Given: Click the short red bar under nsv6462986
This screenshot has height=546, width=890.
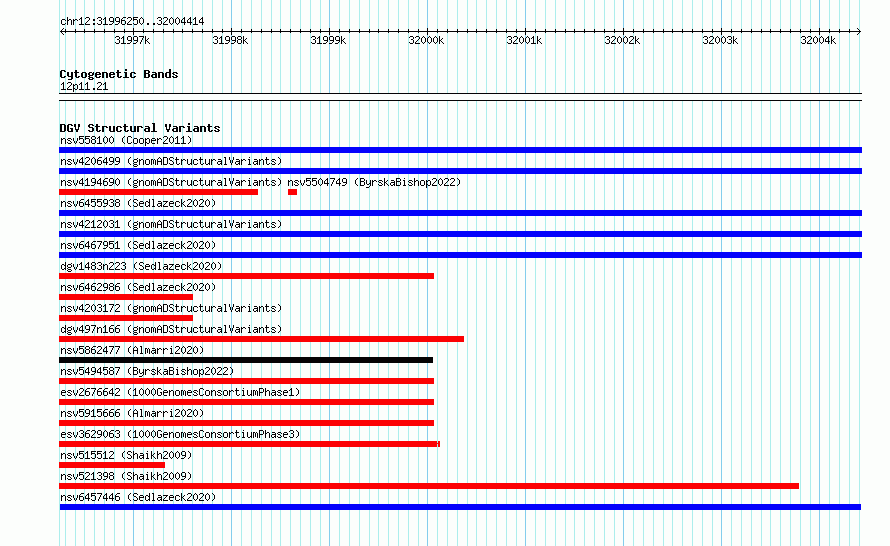Looking at the screenshot, I should point(126,297).
